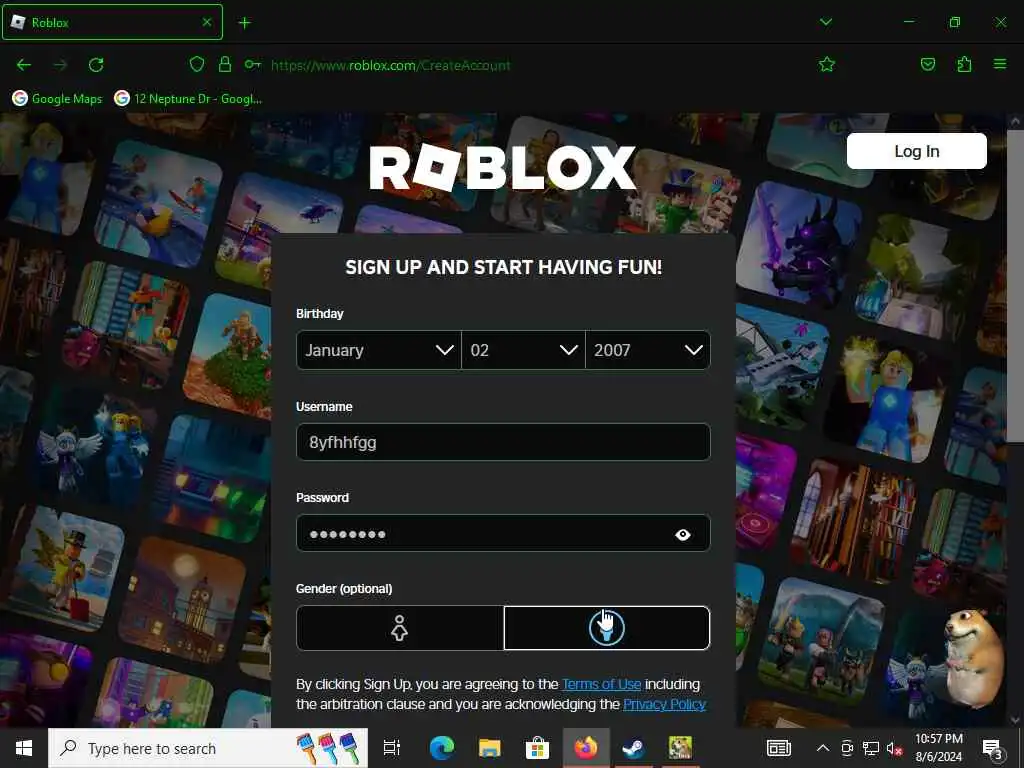This screenshot has width=1024, height=768.
Task: Open the Privacy Policy link
Action: (x=664, y=705)
